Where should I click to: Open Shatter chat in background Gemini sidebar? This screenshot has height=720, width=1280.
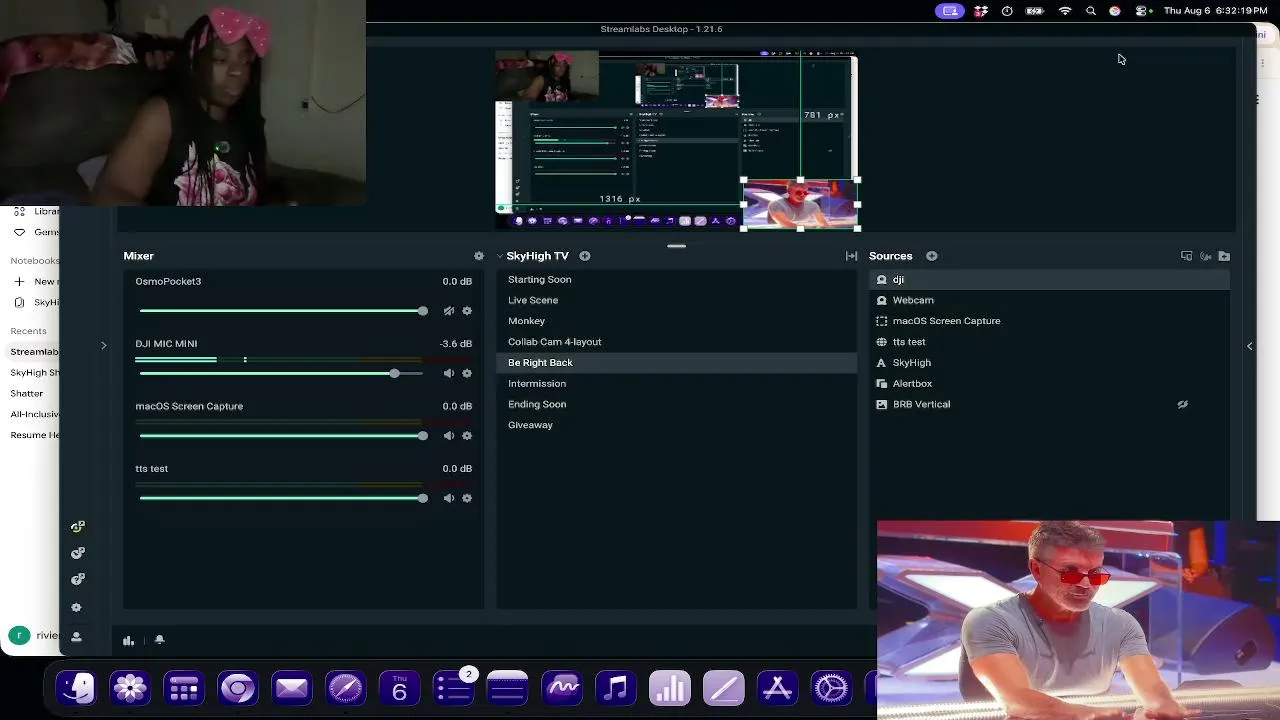[x=27, y=393]
